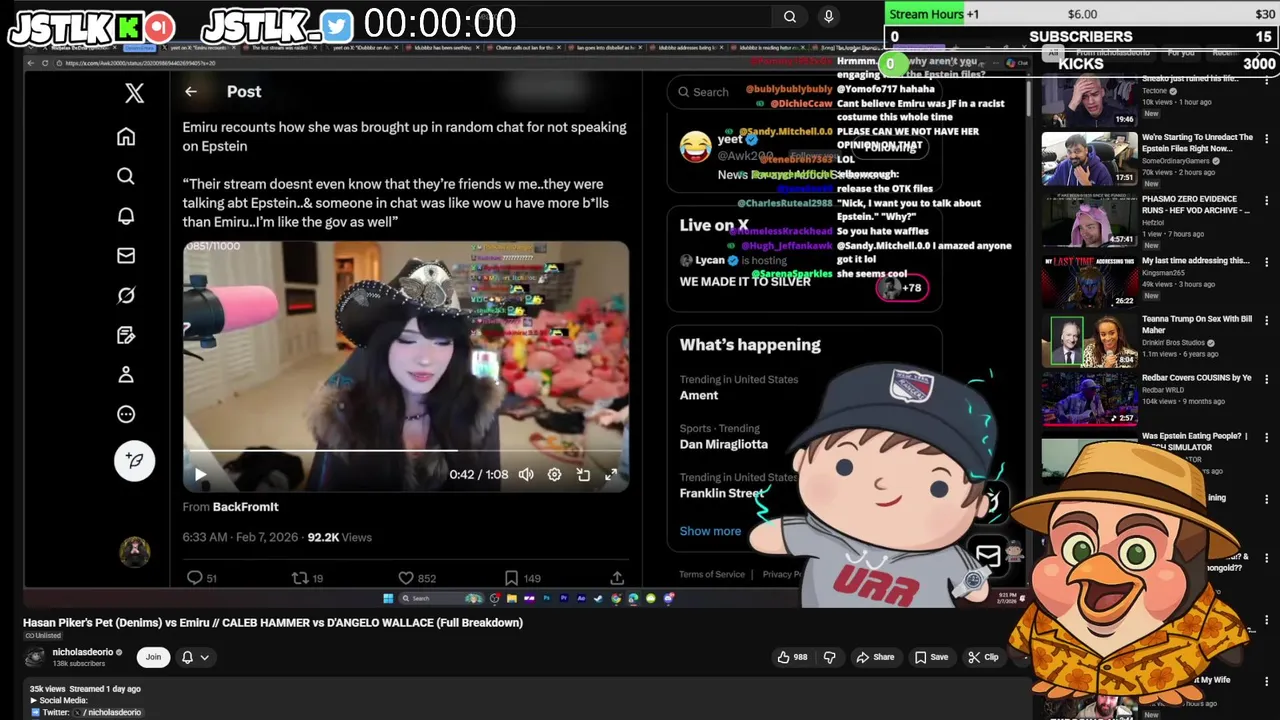Click the Join membership button
The width and height of the screenshot is (1280, 720).
pos(153,657)
